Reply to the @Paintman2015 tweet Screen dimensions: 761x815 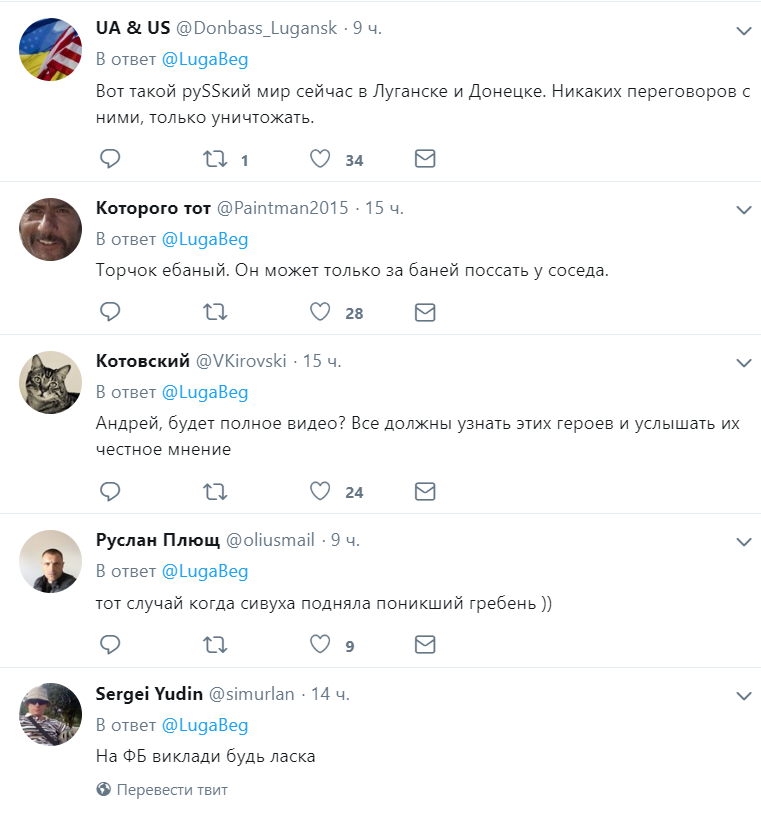pos(110,312)
